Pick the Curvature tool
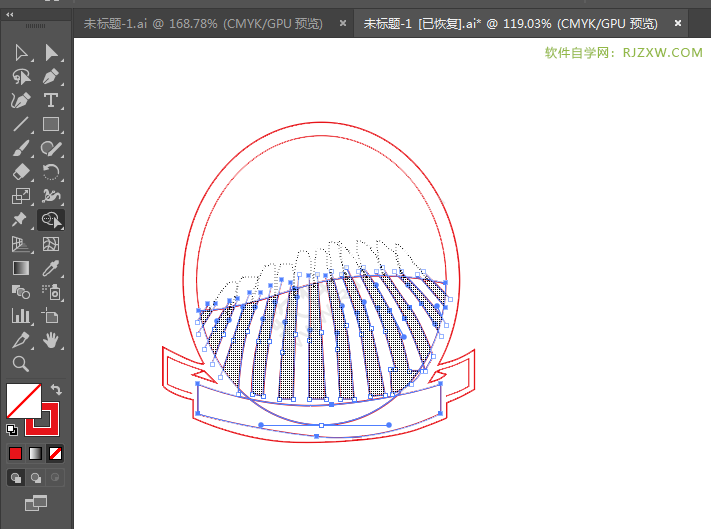The width and height of the screenshot is (711, 529). click(21, 100)
